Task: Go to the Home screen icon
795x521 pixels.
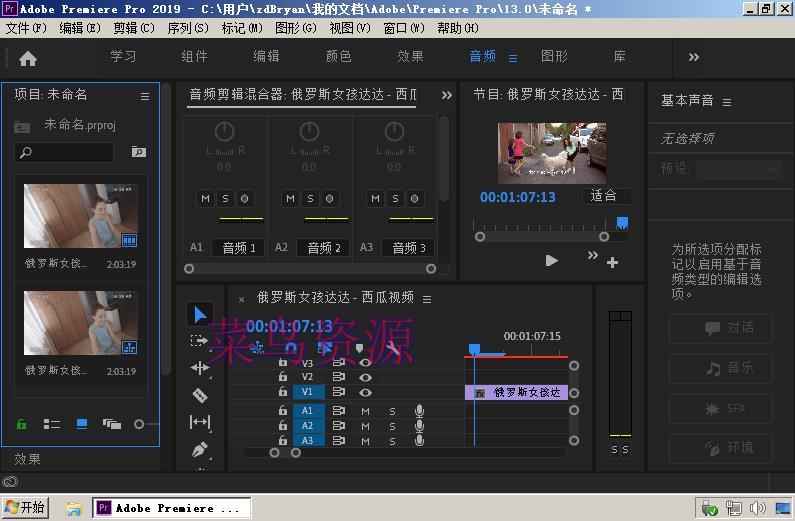Action: click(28, 58)
